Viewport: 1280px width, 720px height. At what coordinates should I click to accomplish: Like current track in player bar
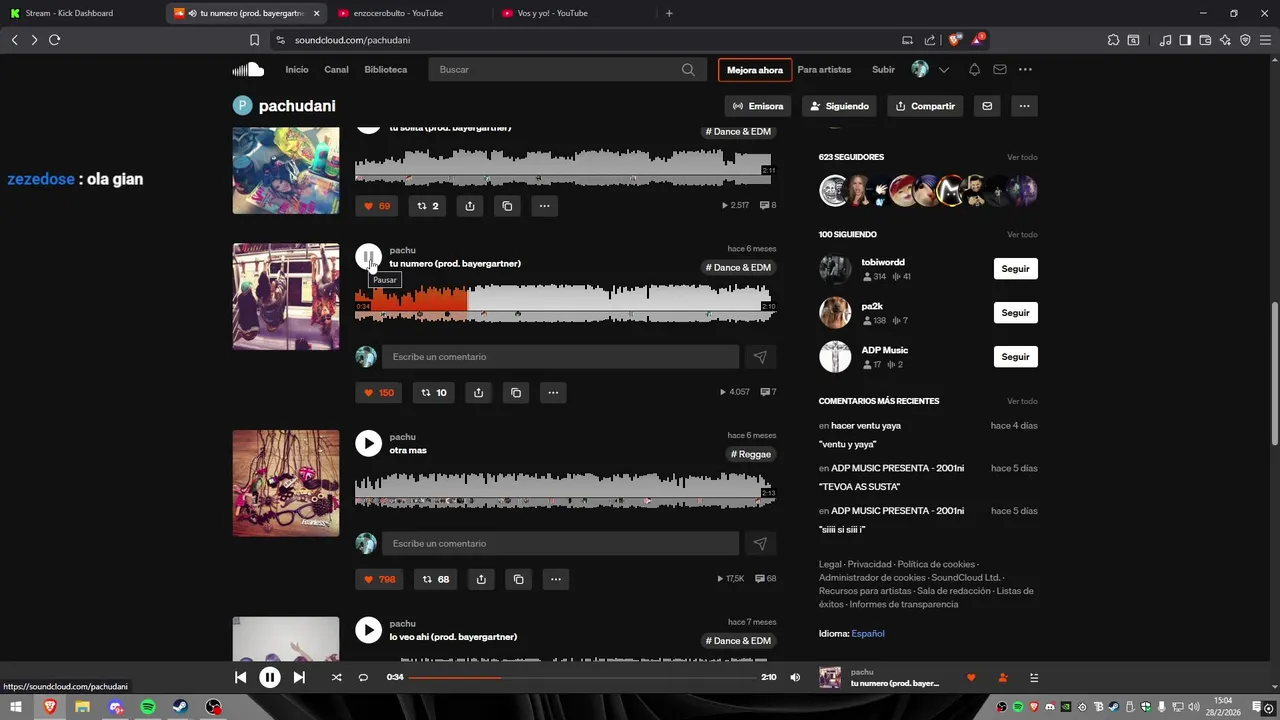[x=971, y=677]
